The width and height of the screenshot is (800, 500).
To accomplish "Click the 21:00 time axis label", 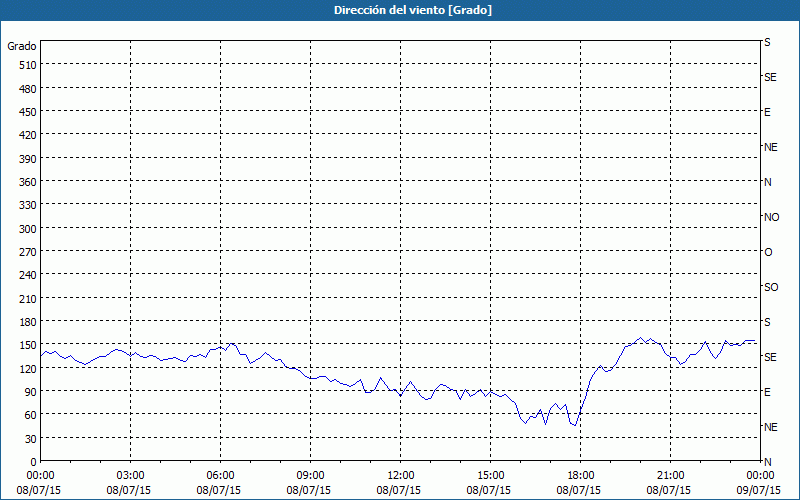I will point(670,476).
